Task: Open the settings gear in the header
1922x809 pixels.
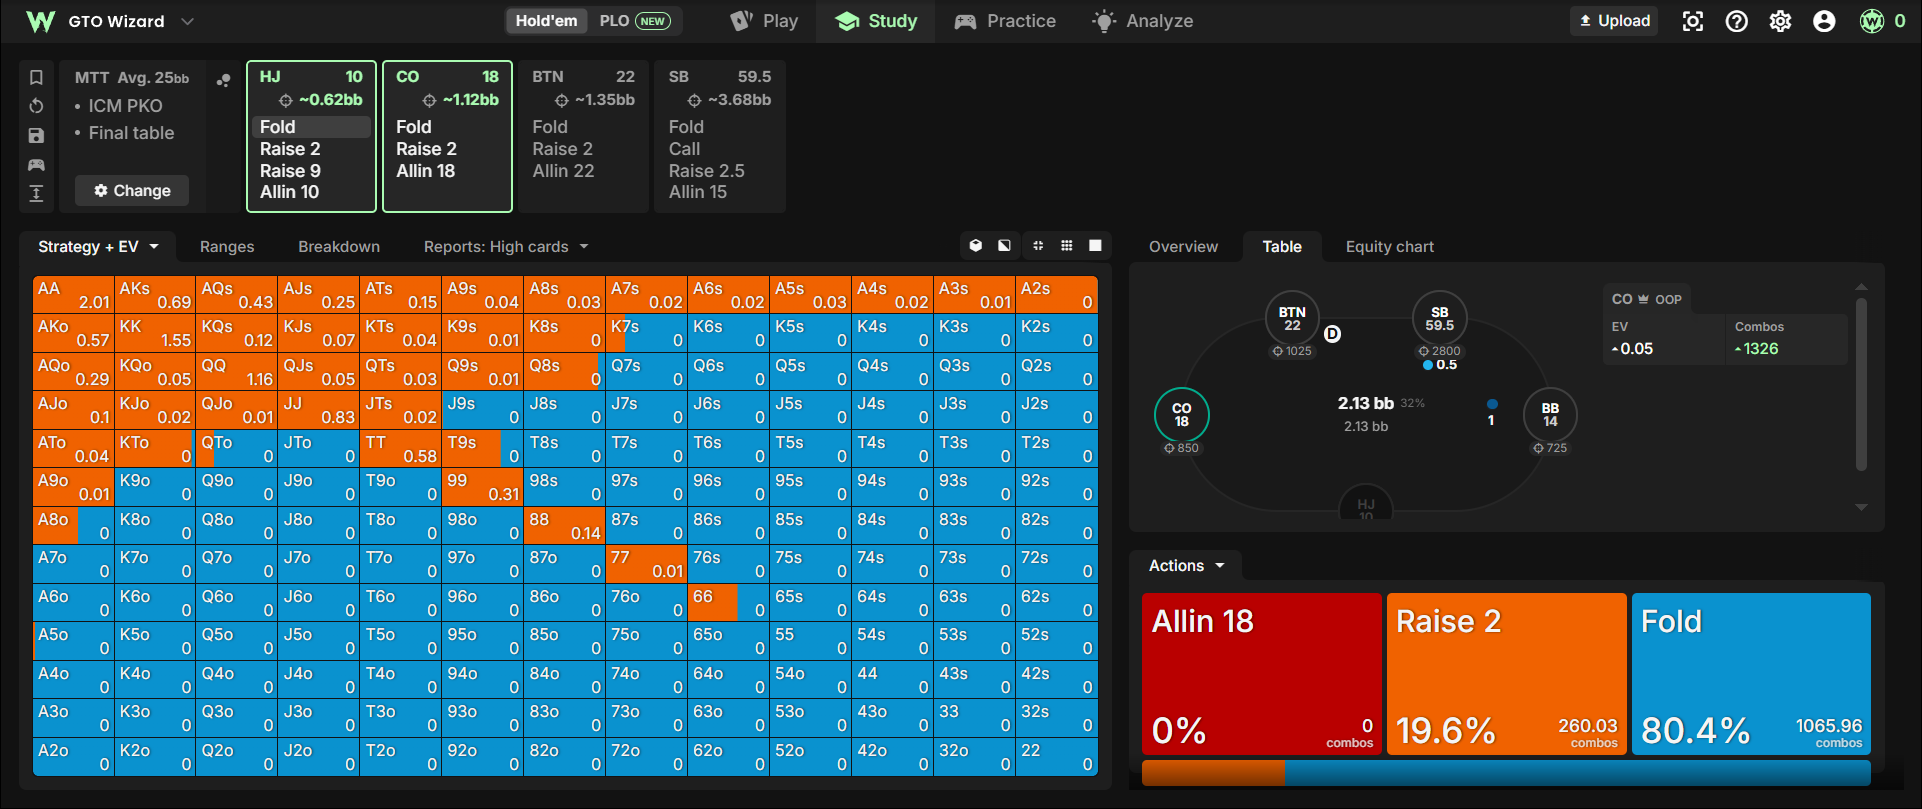Action: (1780, 21)
